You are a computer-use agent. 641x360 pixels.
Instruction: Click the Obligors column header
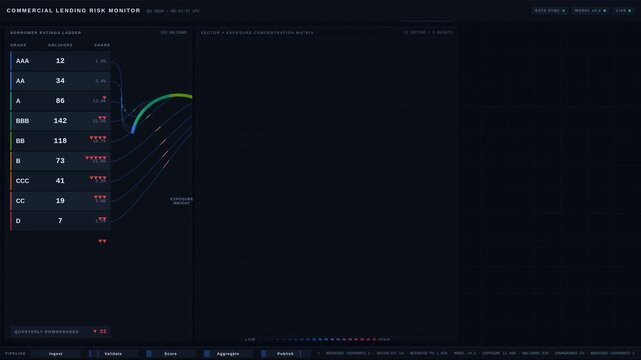(x=61, y=45)
